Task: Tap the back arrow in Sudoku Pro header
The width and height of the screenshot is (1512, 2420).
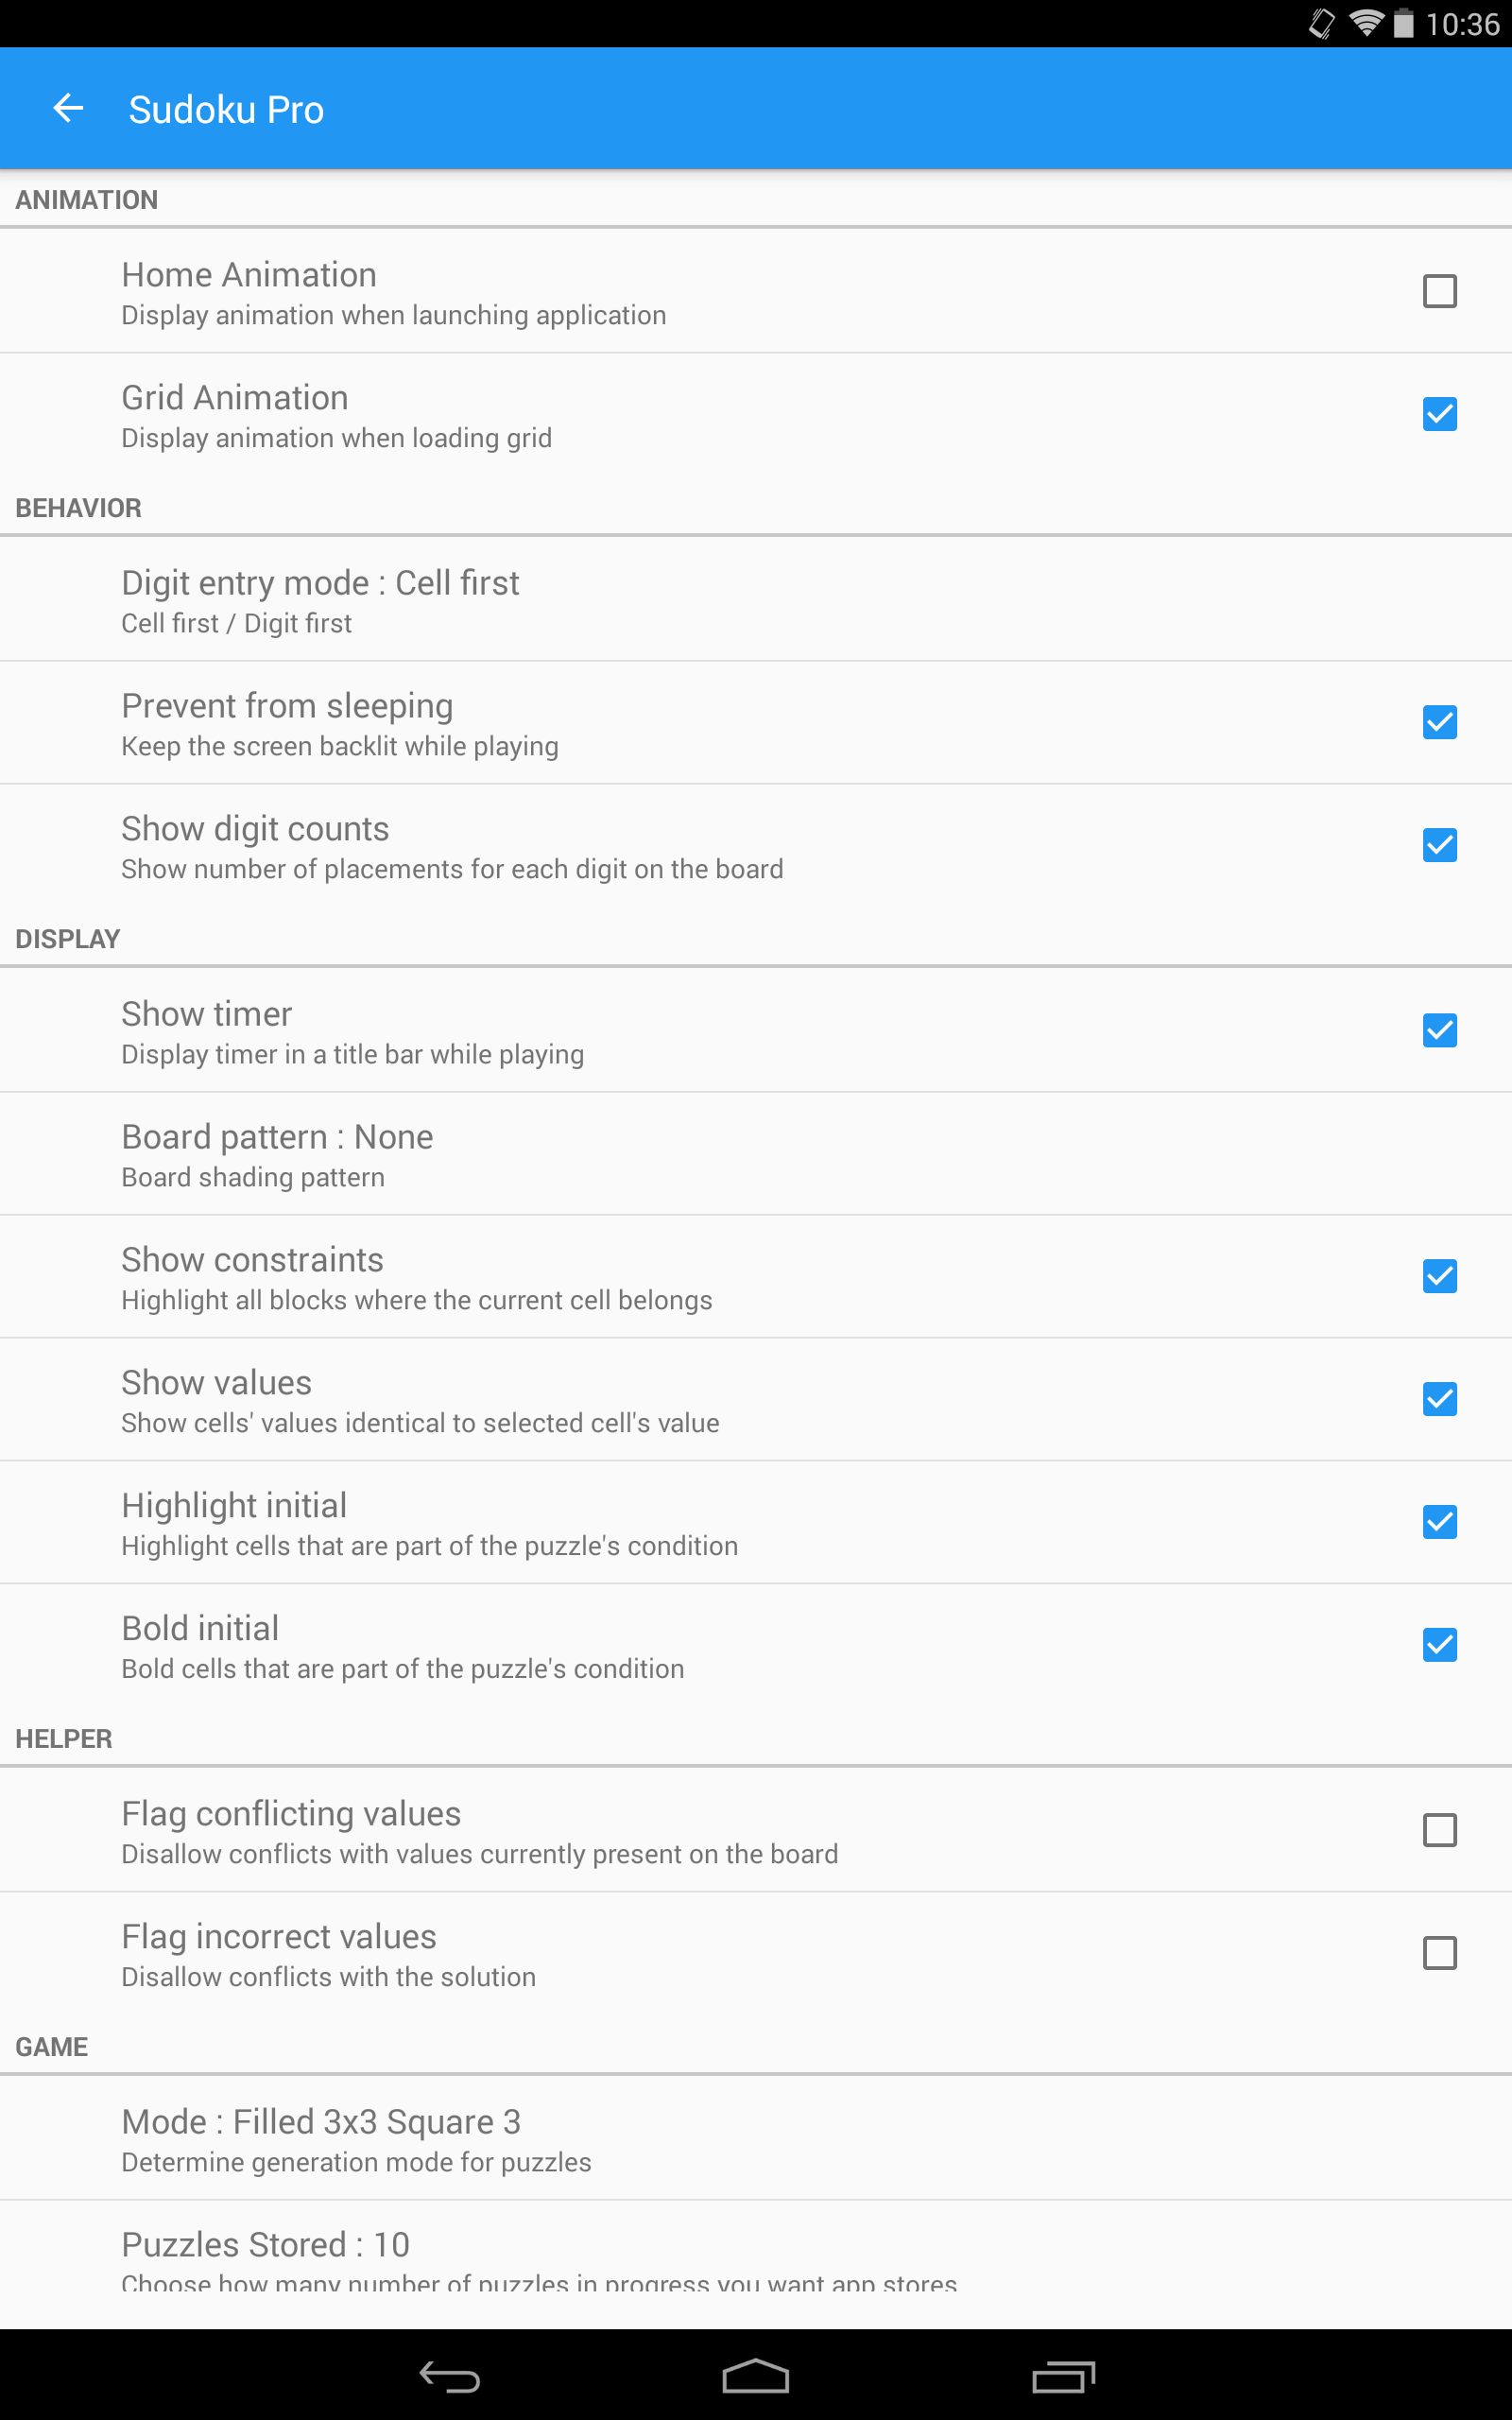Action: (x=68, y=108)
